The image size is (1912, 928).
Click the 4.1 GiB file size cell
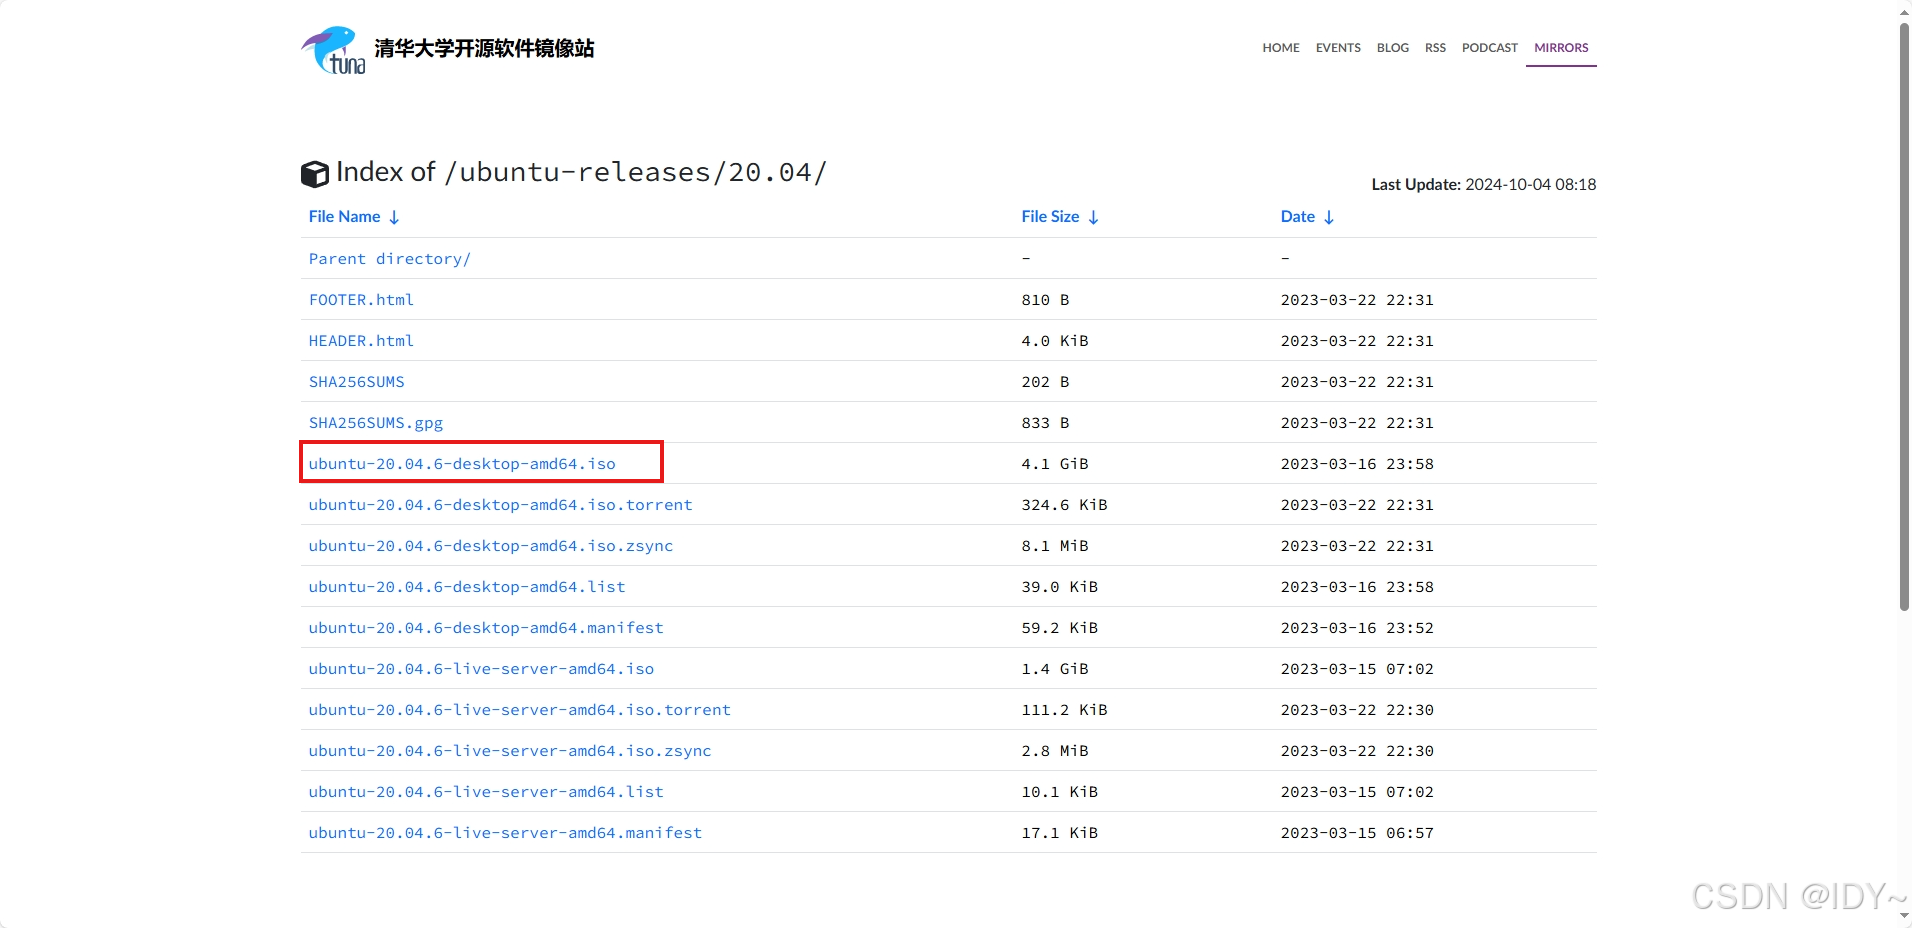pyautogui.click(x=1055, y=464)
